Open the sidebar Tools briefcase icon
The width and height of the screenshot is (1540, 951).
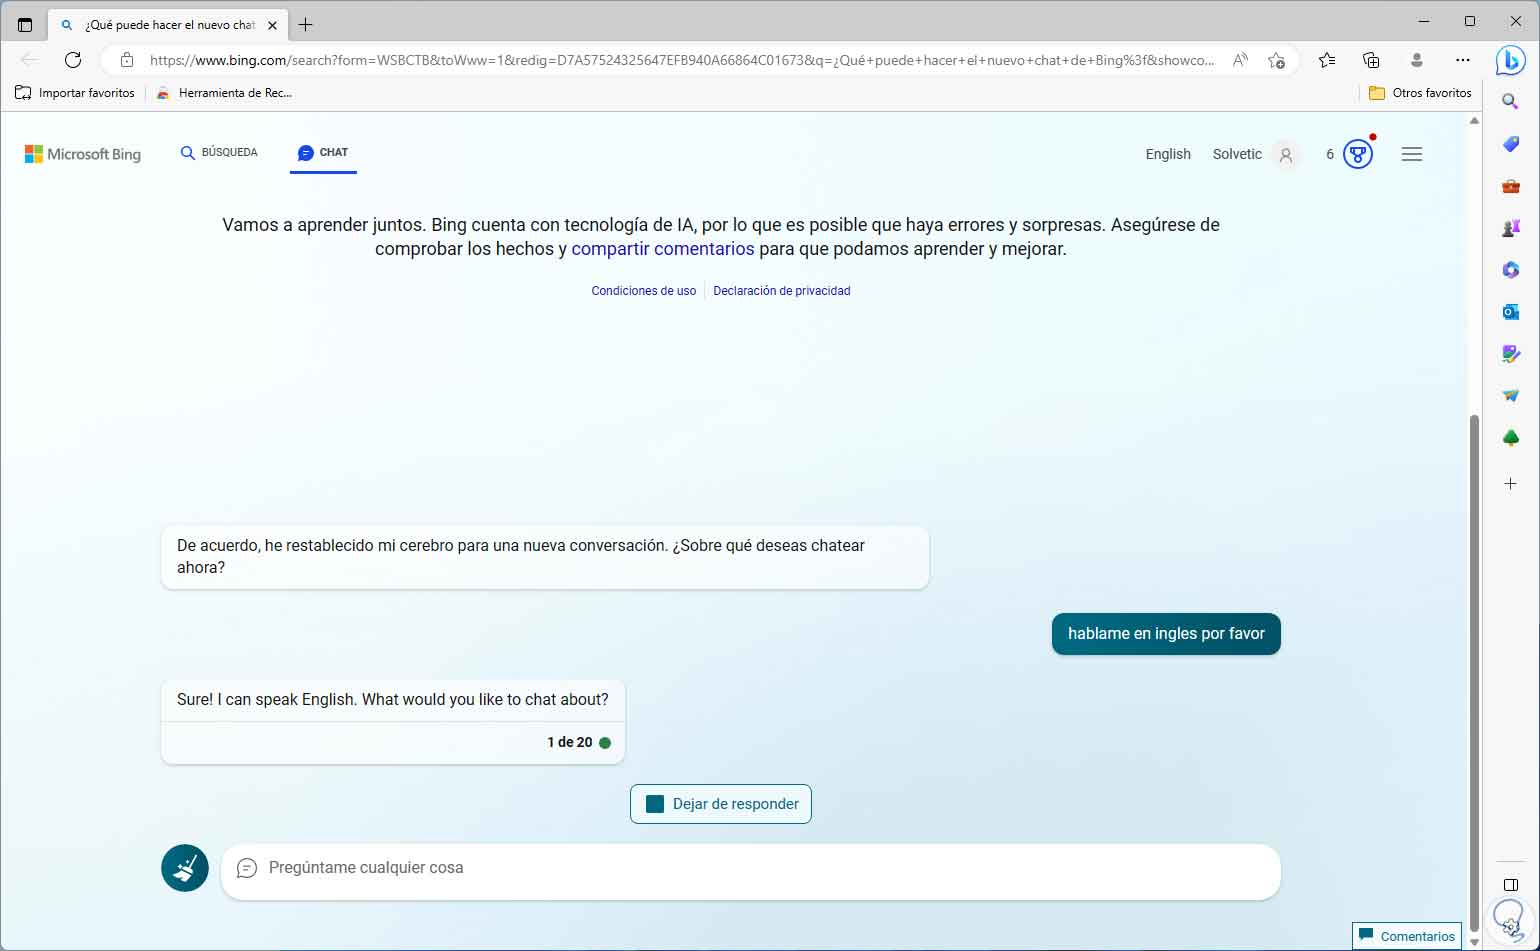tap(1511, 186)
